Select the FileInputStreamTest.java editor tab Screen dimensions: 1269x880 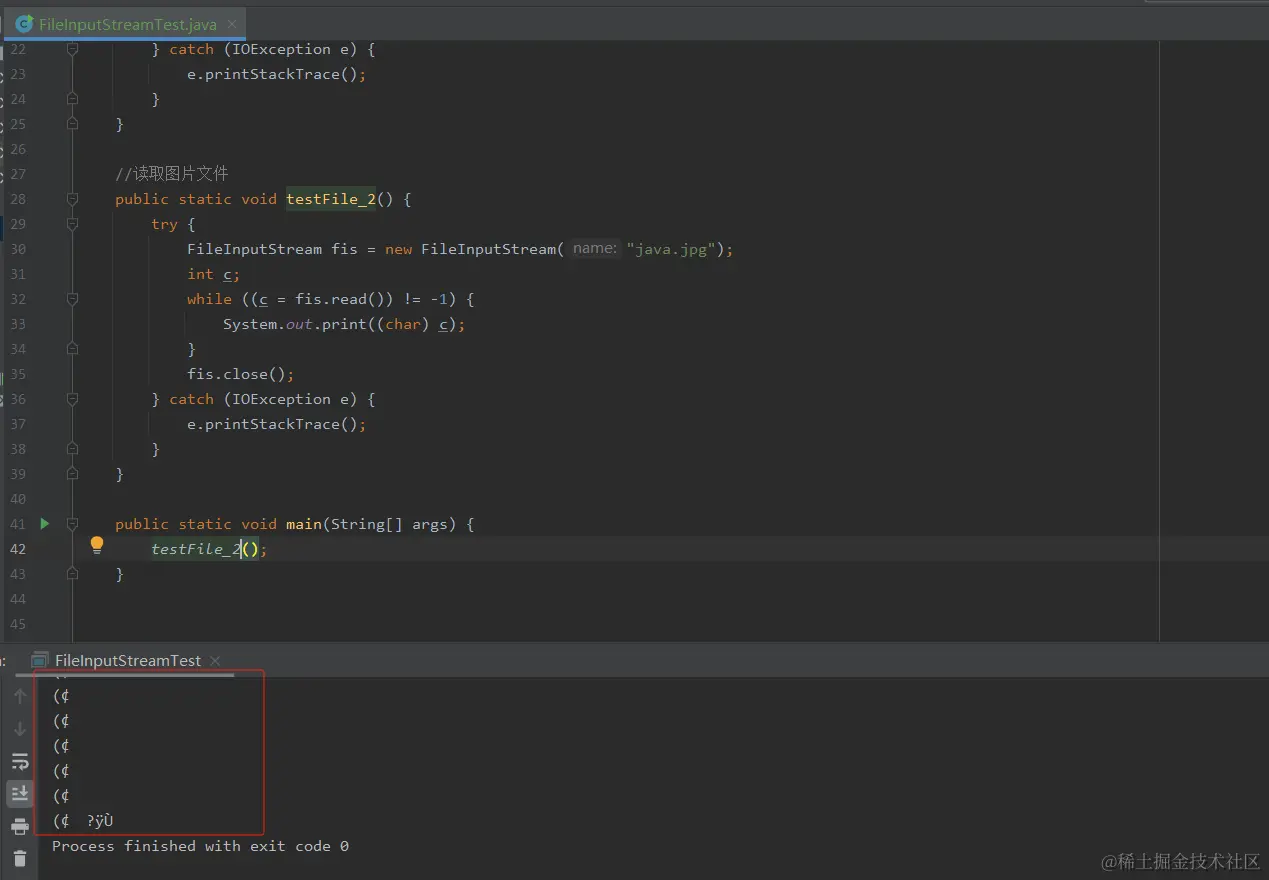tap(125, 24)
